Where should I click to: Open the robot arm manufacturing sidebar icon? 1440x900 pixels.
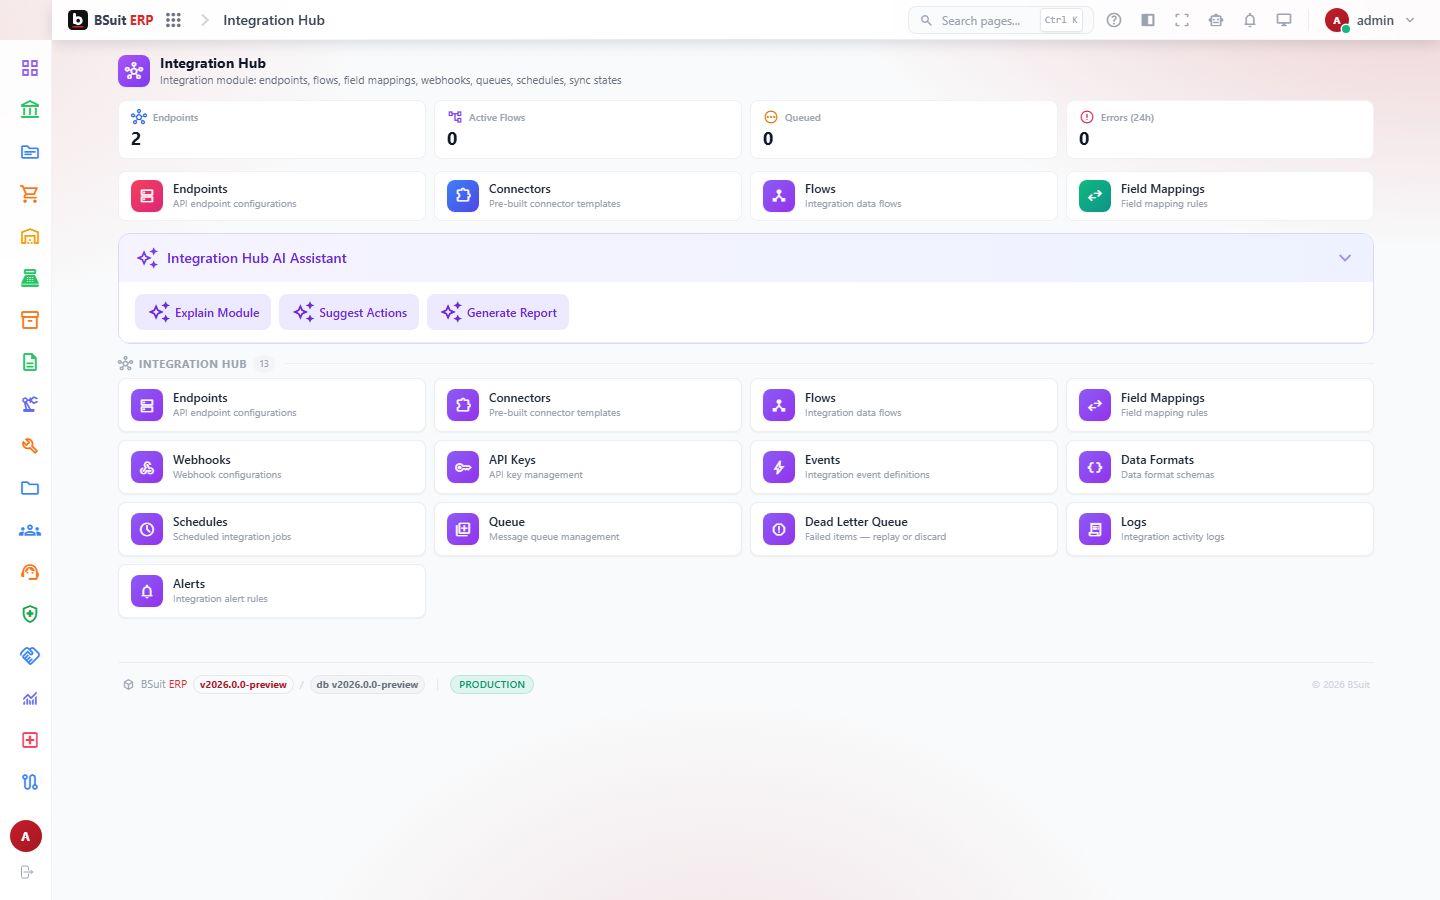(30, 404)
